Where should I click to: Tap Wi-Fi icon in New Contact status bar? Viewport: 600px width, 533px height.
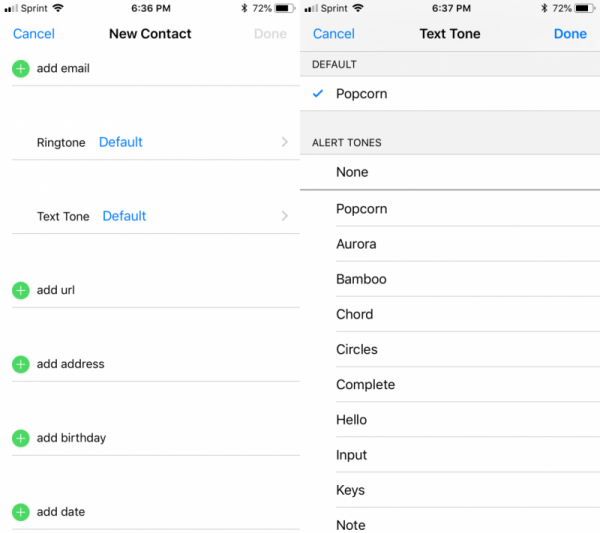[57, 8]
